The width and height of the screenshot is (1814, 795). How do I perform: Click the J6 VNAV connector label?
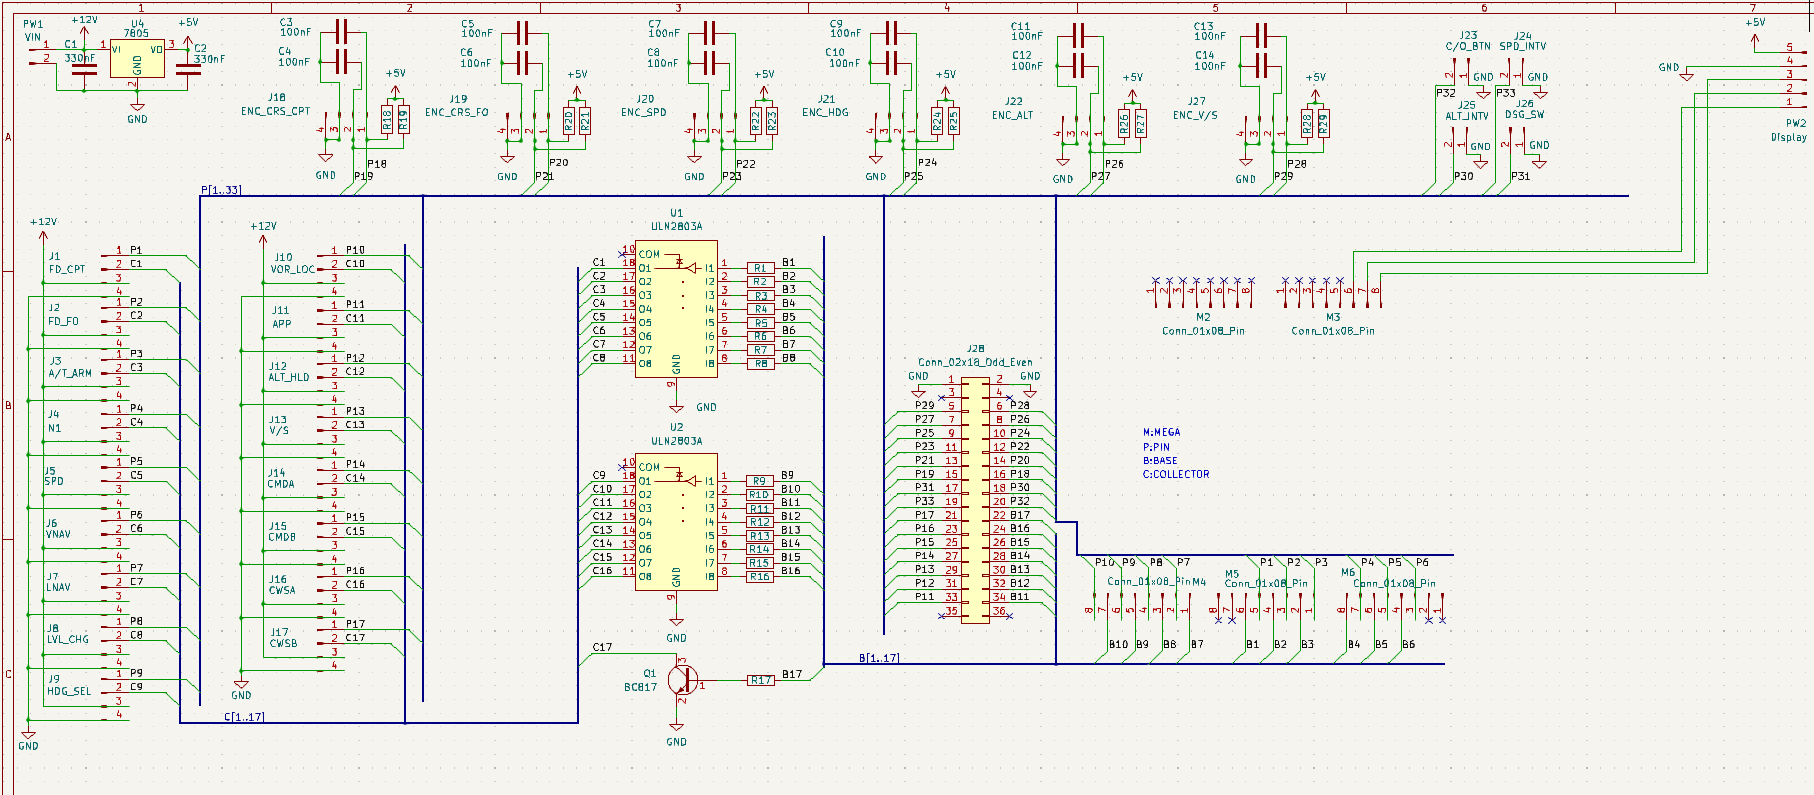click(58, 529)
